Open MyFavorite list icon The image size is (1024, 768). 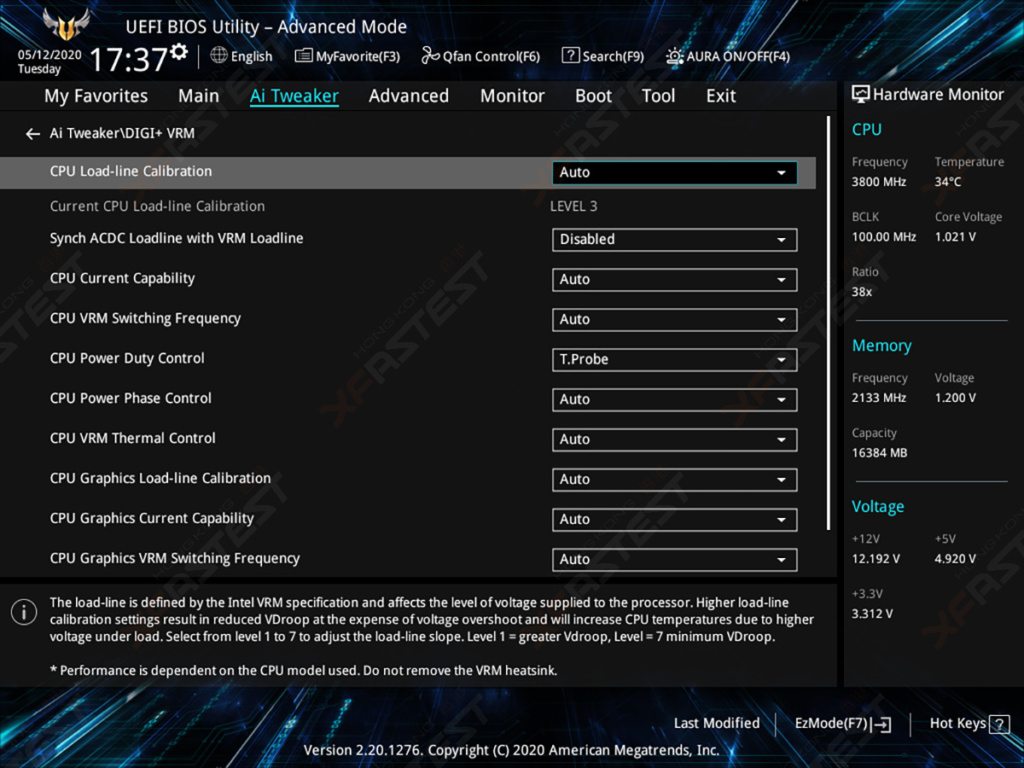tap(303, 56)
